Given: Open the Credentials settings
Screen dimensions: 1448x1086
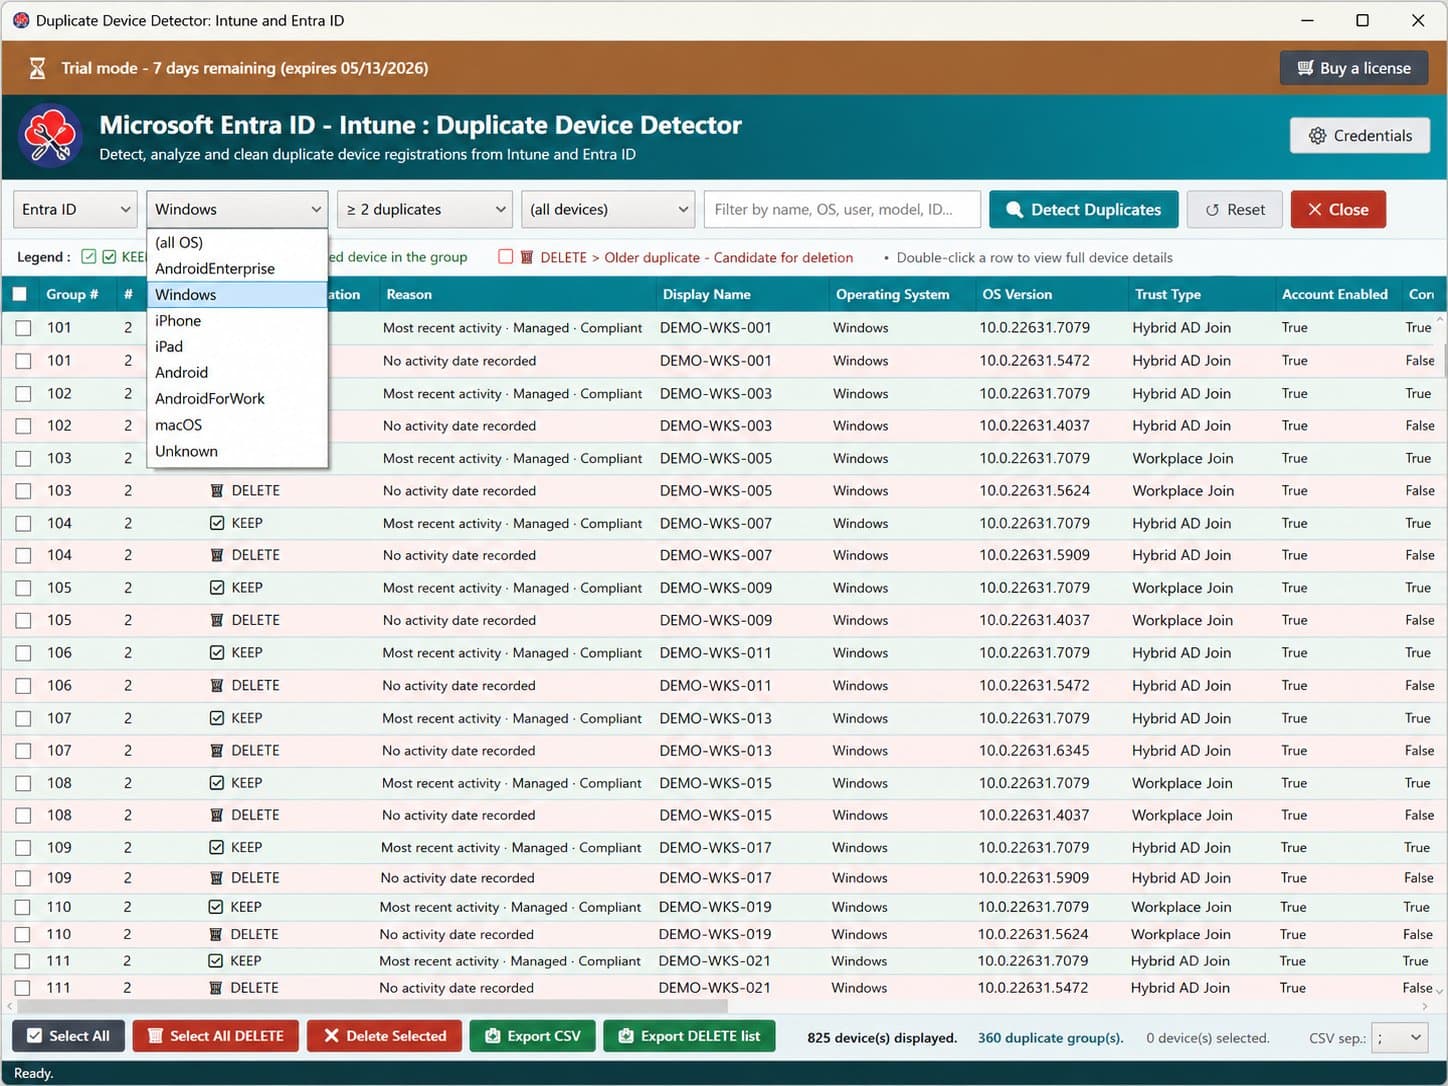Looking at the screenshot, I should click(x=1360, y=136).
